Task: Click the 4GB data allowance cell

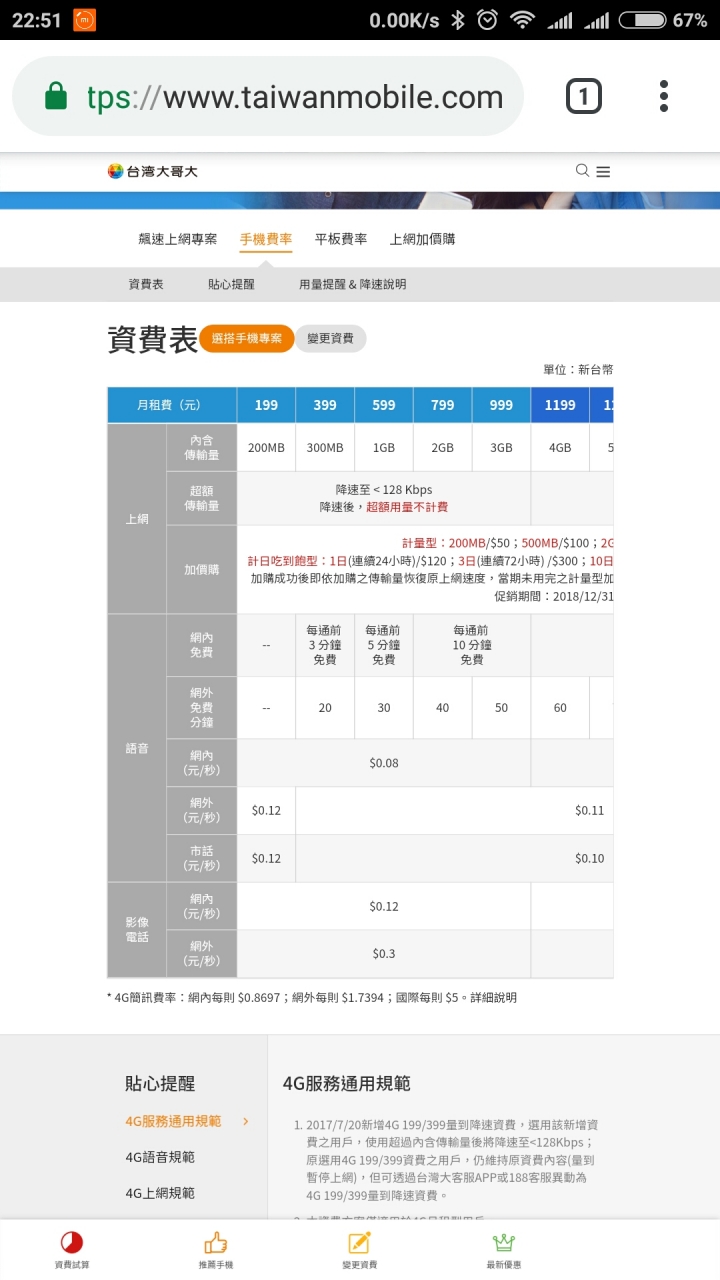Action: coord(560,448)
